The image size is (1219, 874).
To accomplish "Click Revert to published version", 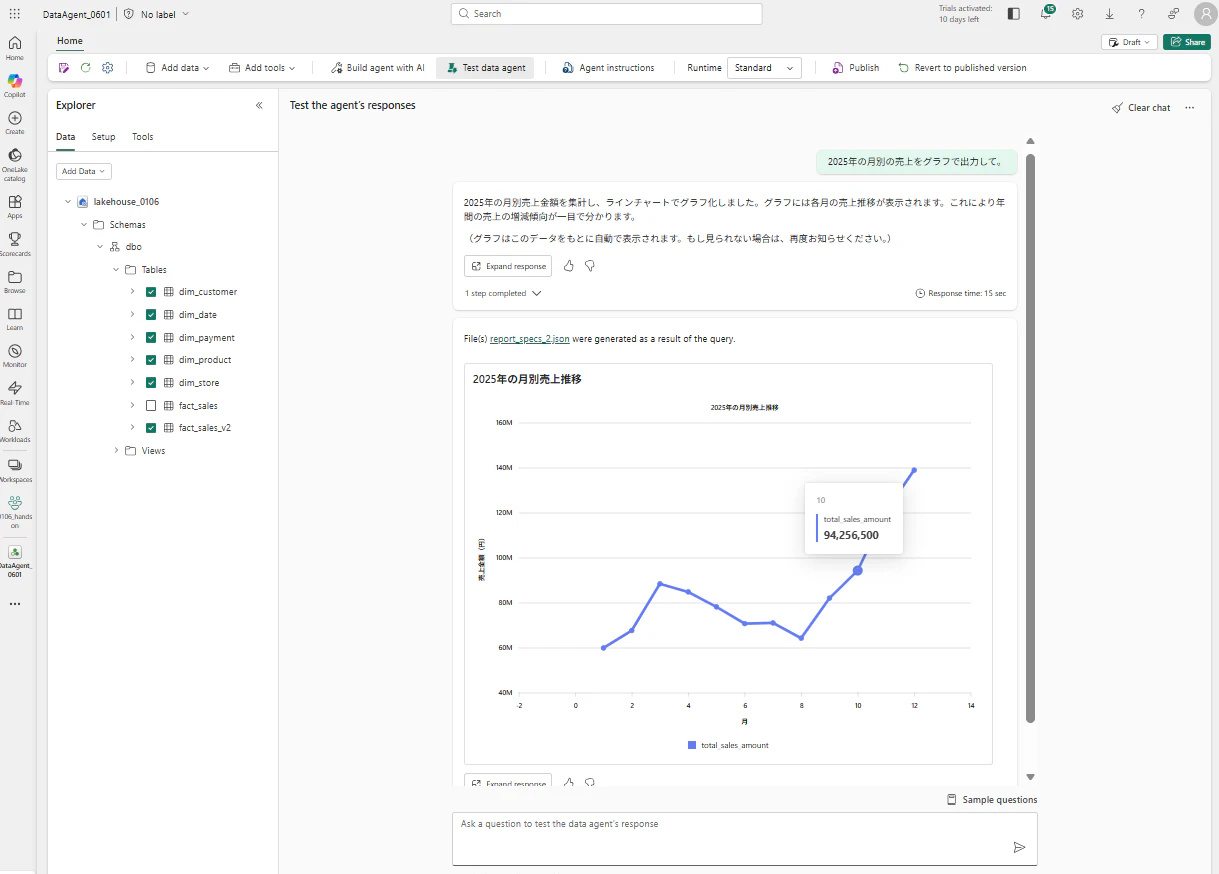I will 962,68.
